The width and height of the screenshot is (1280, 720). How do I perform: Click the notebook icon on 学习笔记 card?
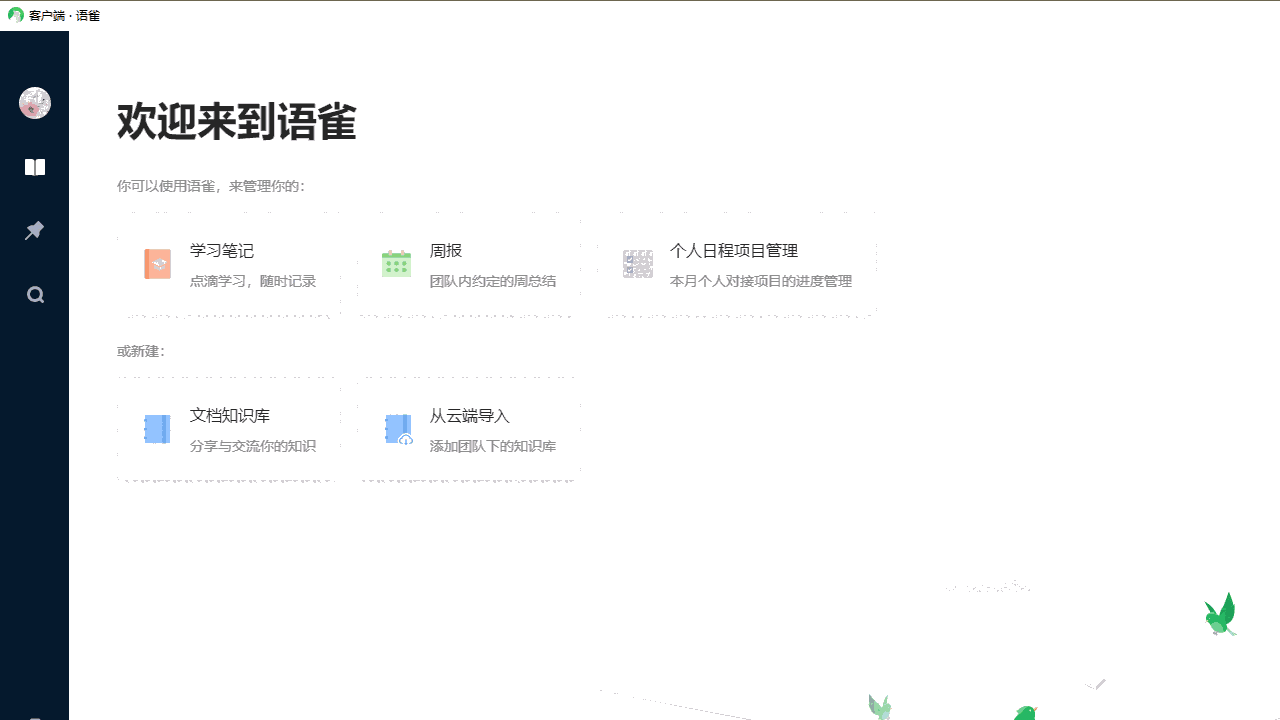click(157, 263)
